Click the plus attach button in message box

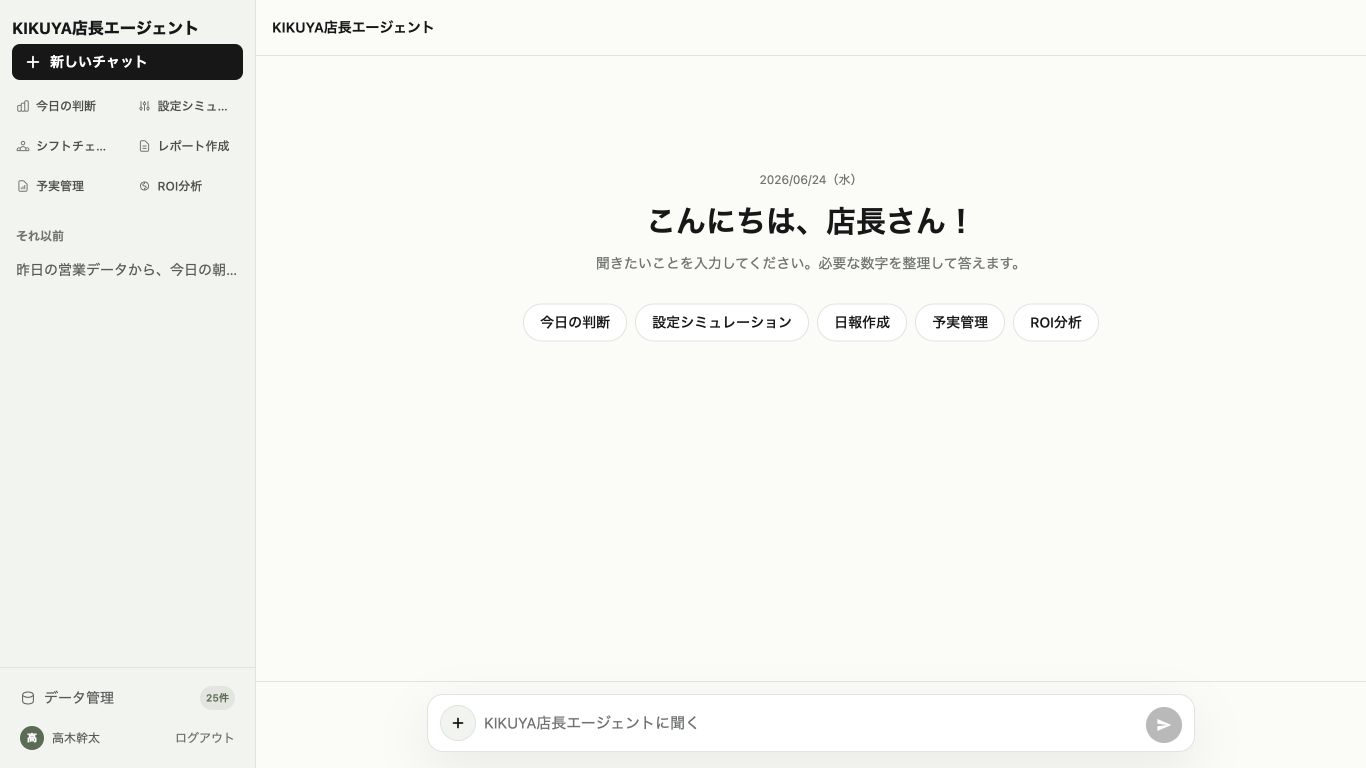pos(458,723)
